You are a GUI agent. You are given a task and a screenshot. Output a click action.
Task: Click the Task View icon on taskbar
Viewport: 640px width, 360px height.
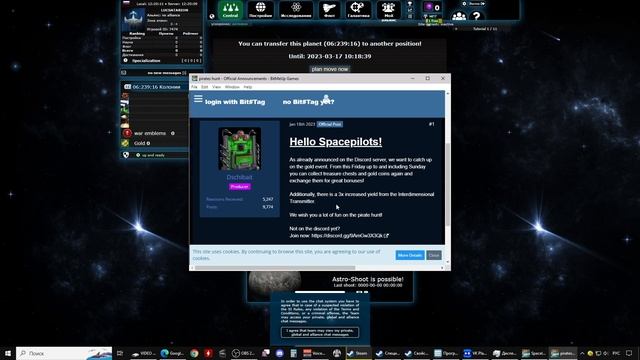(120, 353)
